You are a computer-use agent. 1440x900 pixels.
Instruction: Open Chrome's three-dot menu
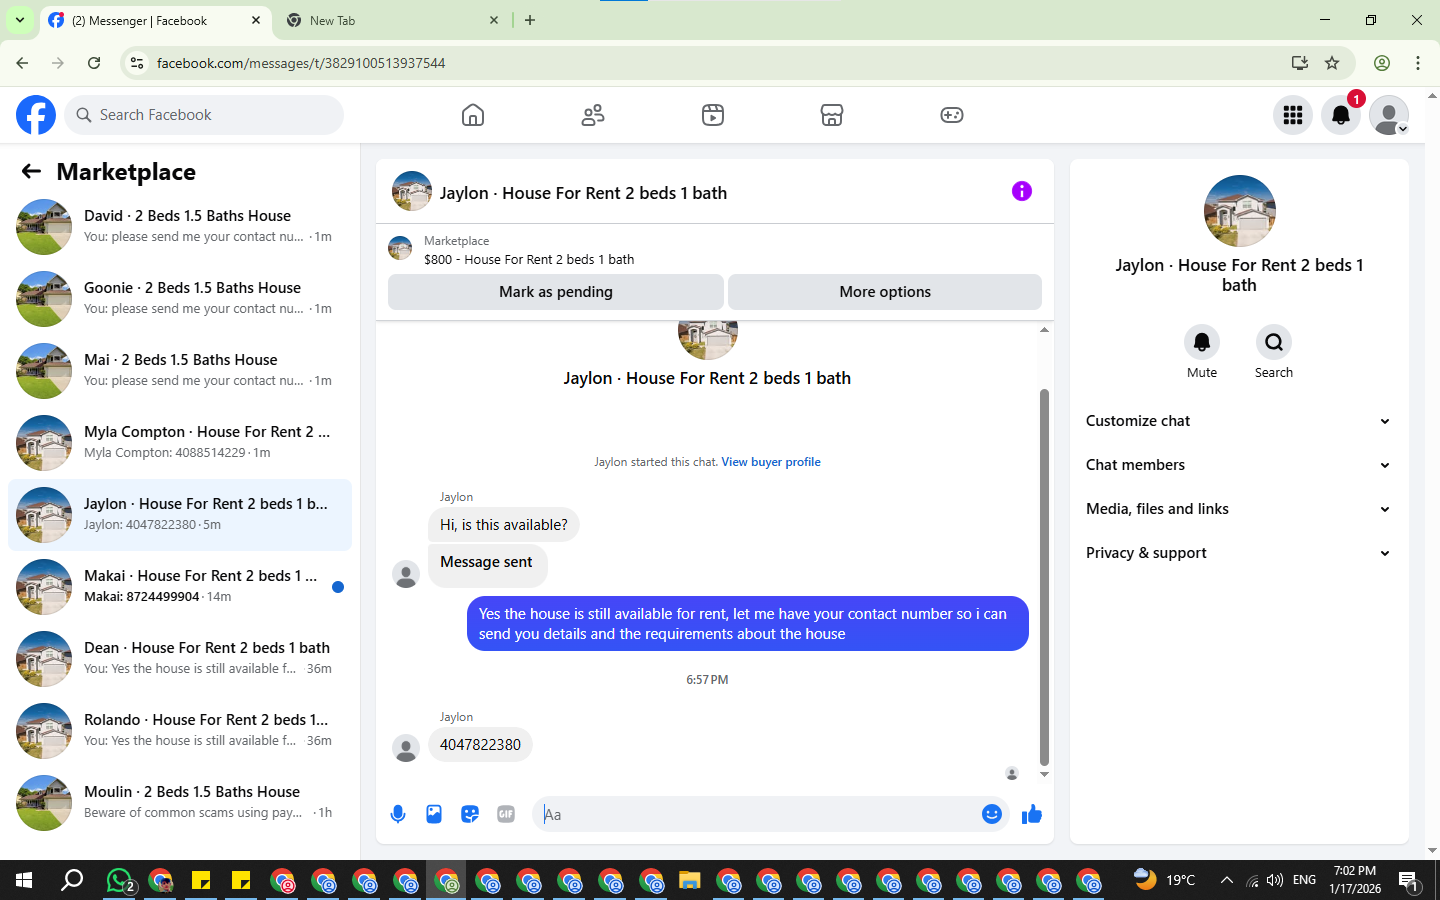(1418, 63)
